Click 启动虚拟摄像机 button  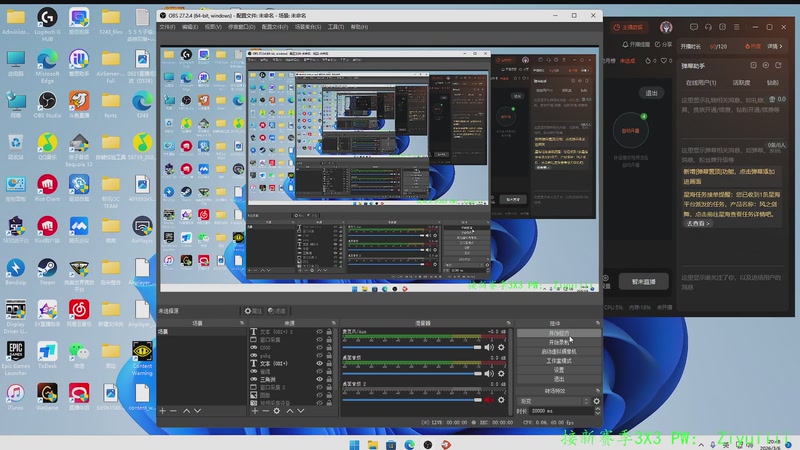(x=559, y=352)
